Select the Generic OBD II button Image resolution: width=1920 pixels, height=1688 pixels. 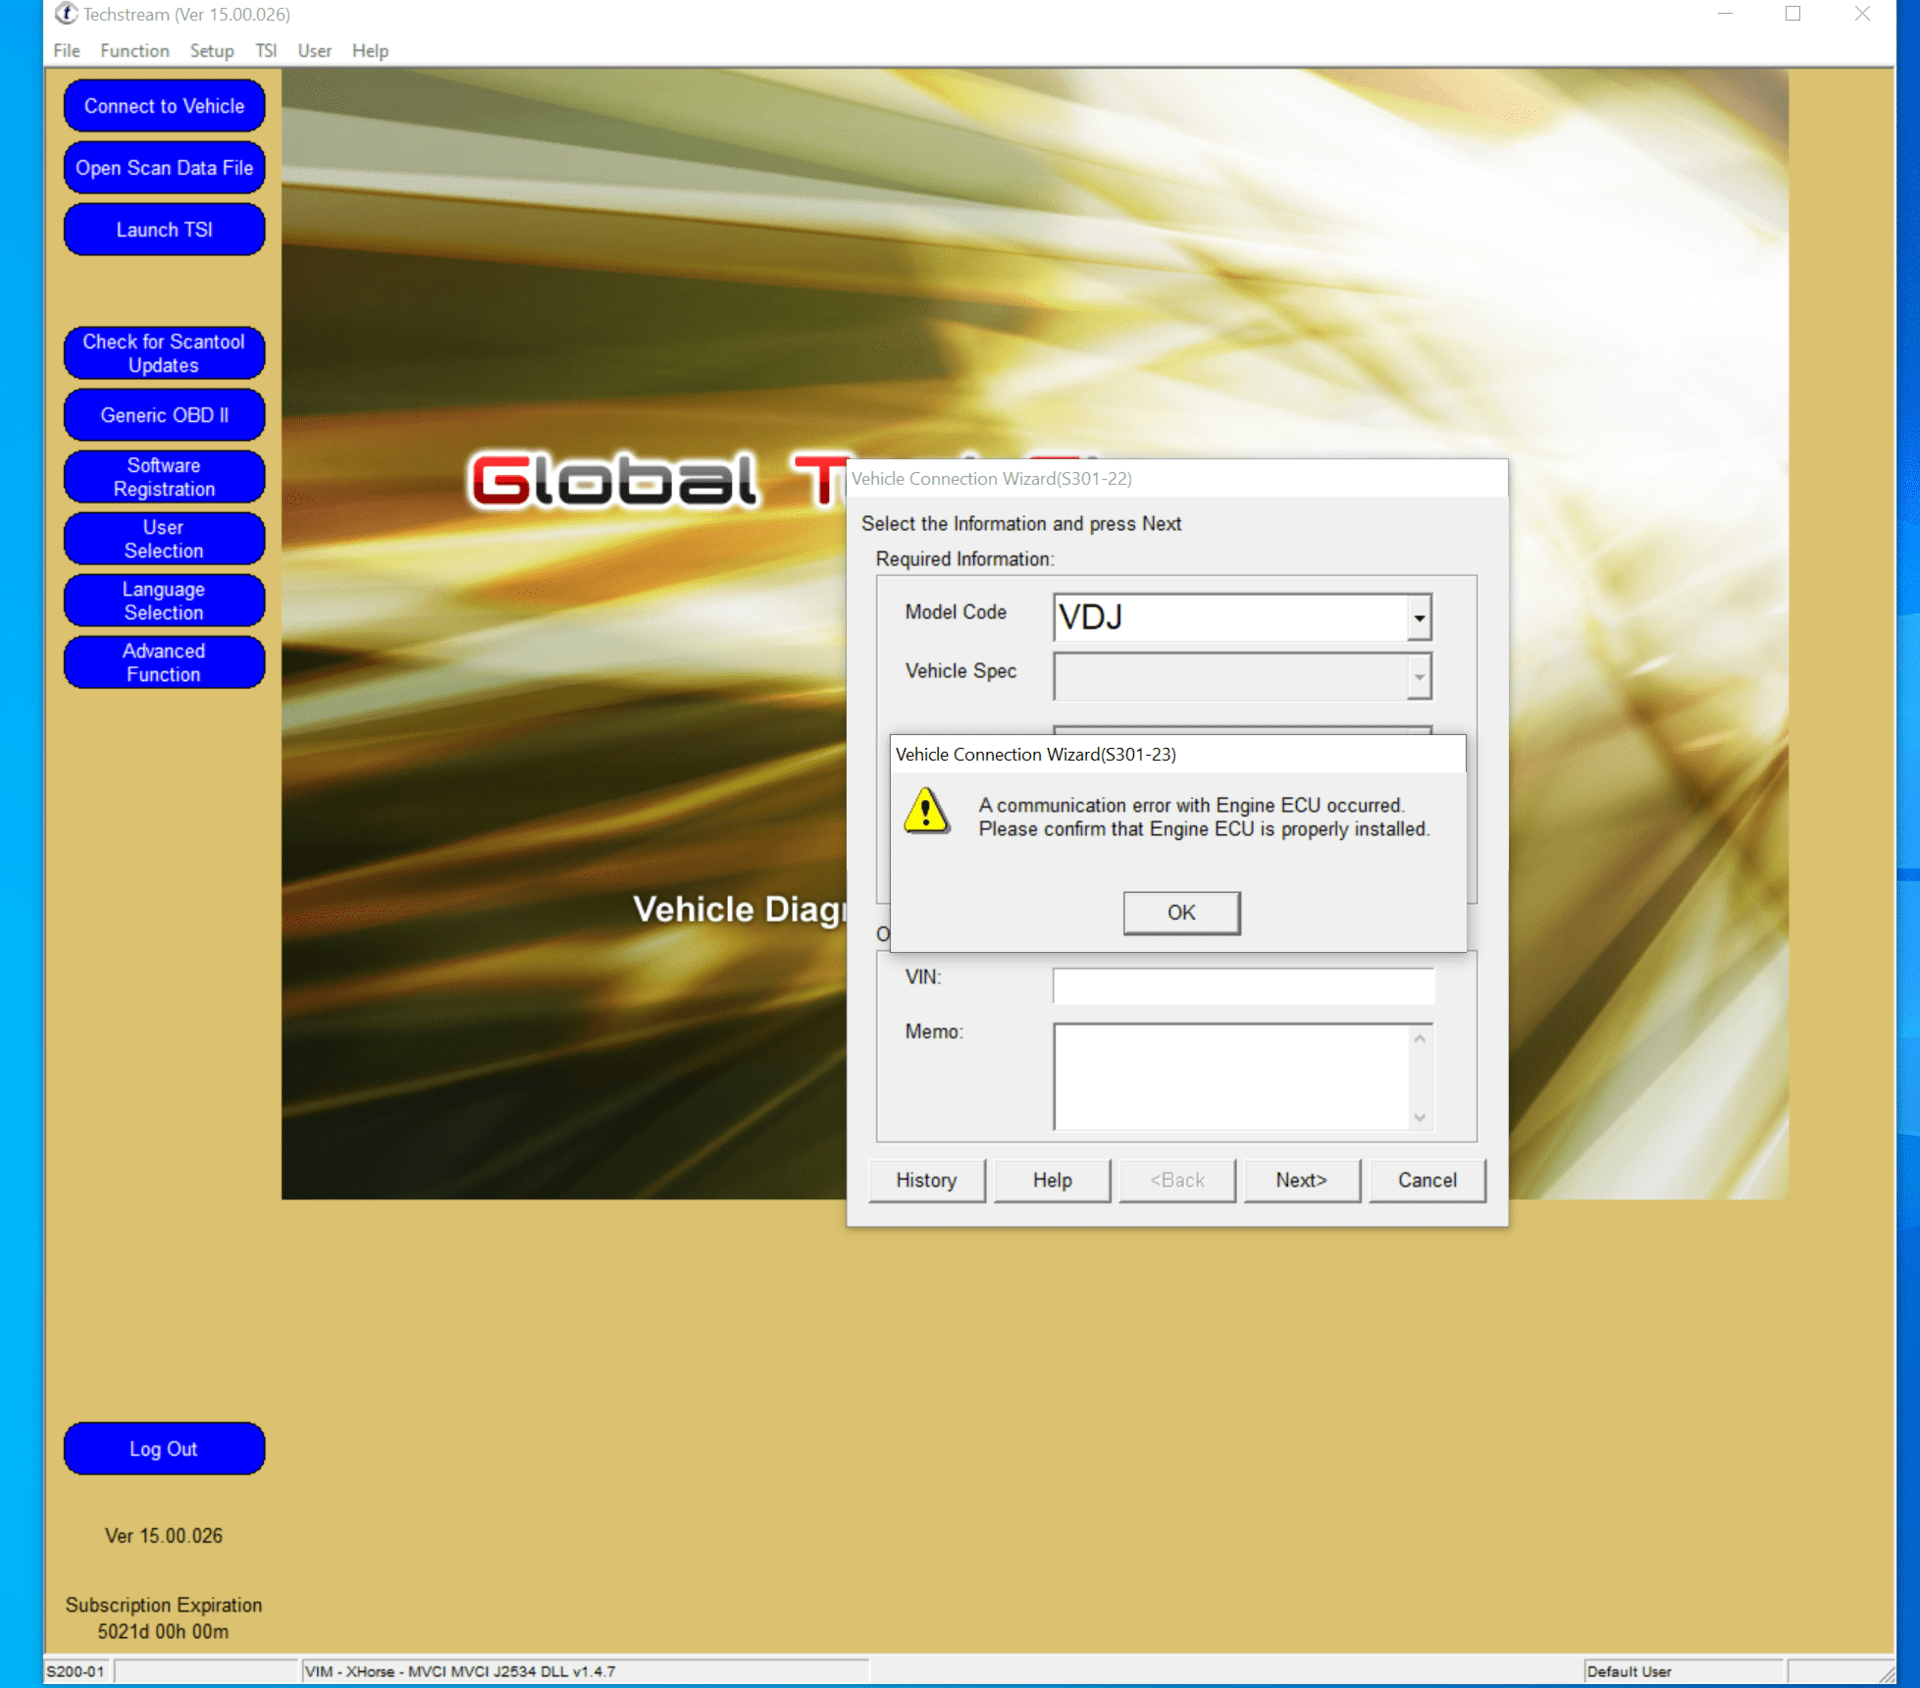pos(164,415)
